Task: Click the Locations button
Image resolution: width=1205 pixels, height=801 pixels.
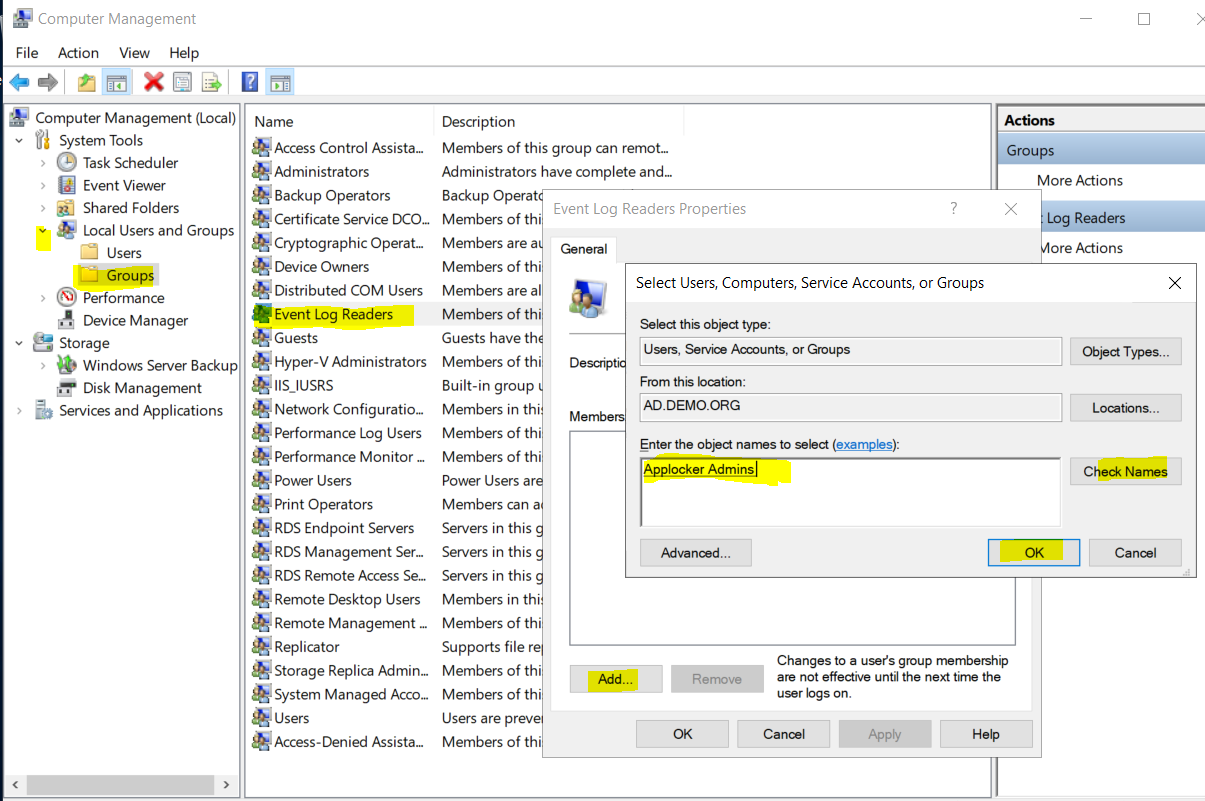Action: point(1125,407)
